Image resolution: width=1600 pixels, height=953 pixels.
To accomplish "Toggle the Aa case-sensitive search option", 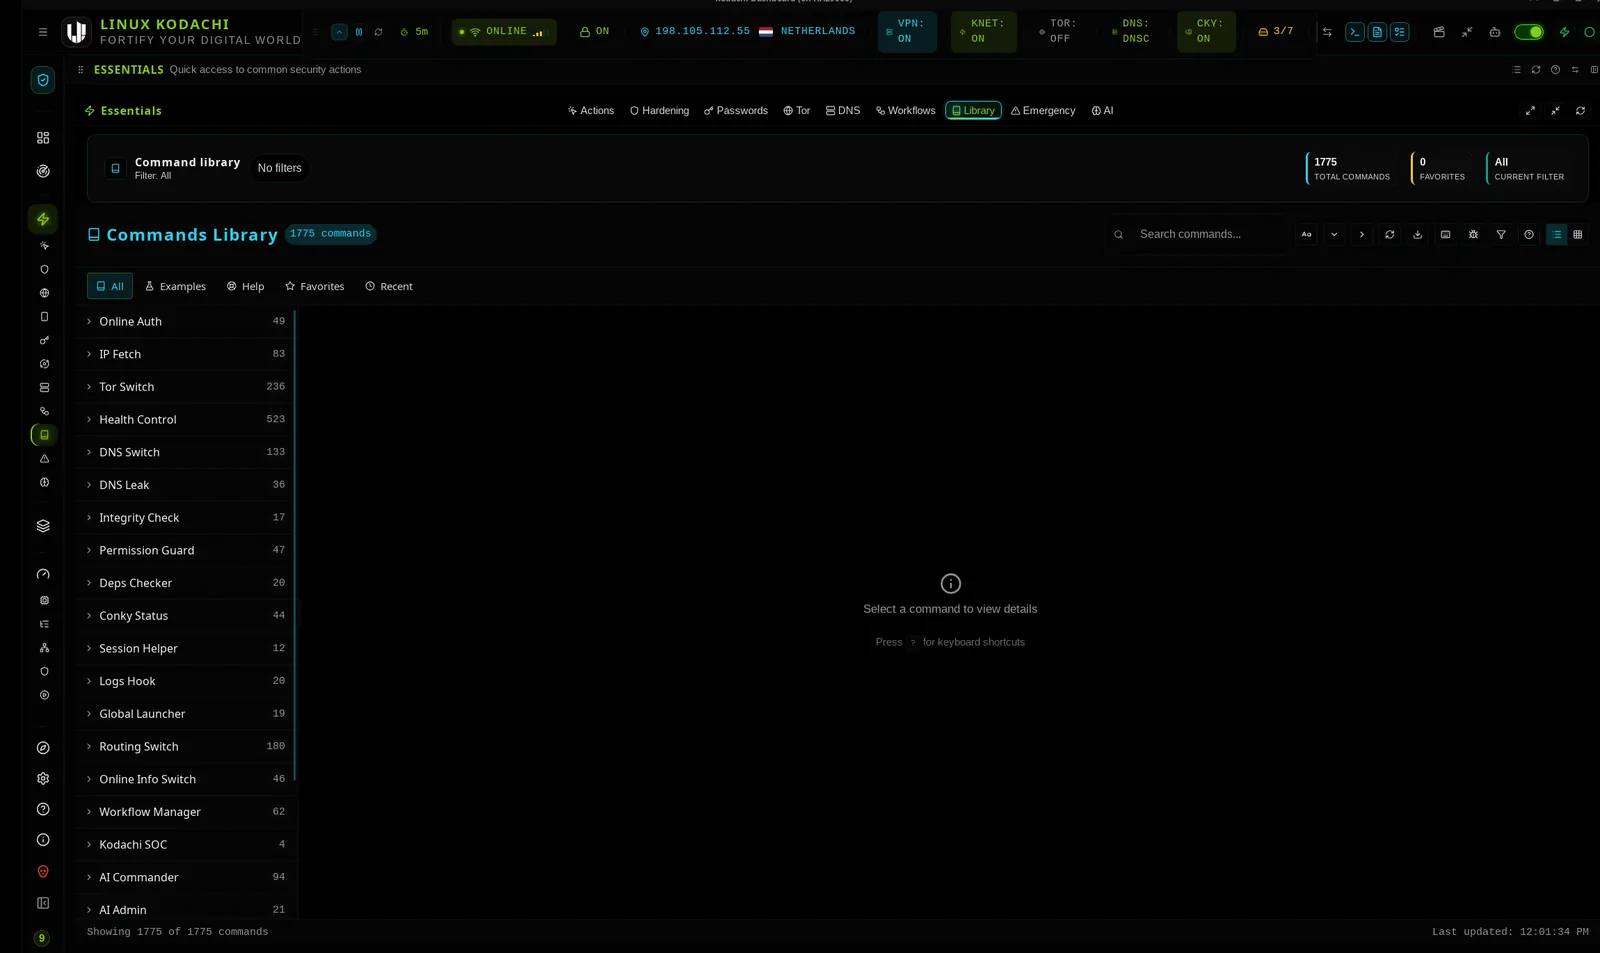I will coord(1306,234).
